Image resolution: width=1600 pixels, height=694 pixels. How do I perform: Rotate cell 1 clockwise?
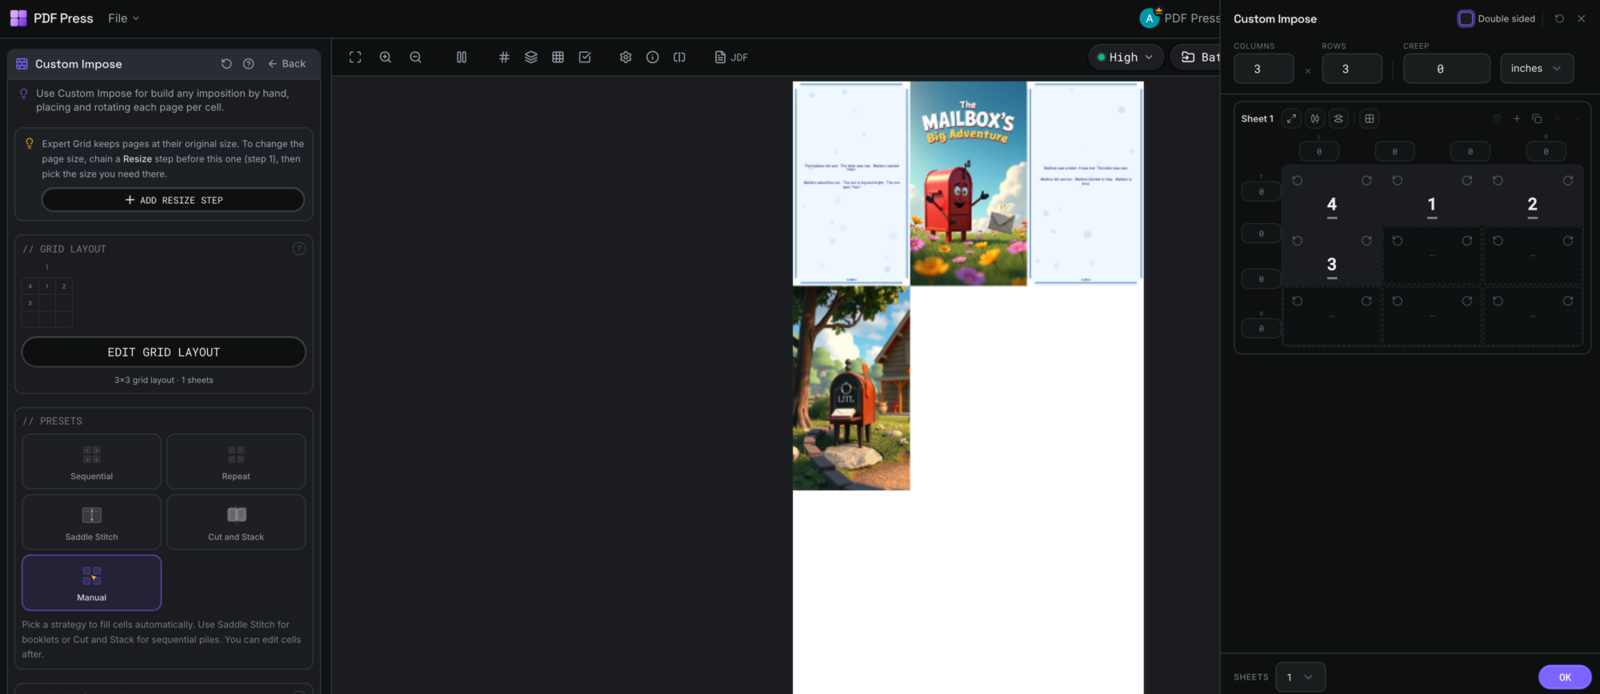coord(1467,181)
